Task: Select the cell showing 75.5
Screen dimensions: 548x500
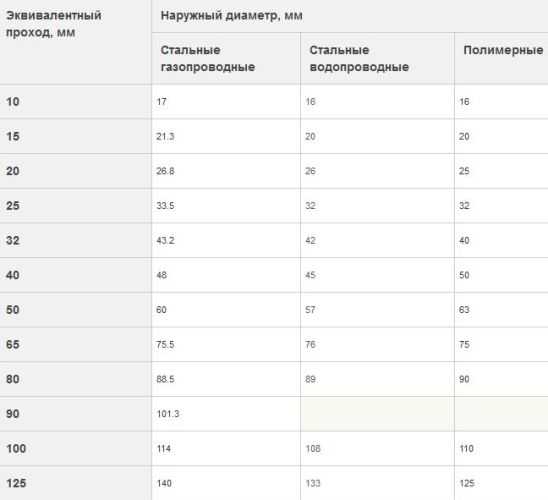Action: point(226,345)
